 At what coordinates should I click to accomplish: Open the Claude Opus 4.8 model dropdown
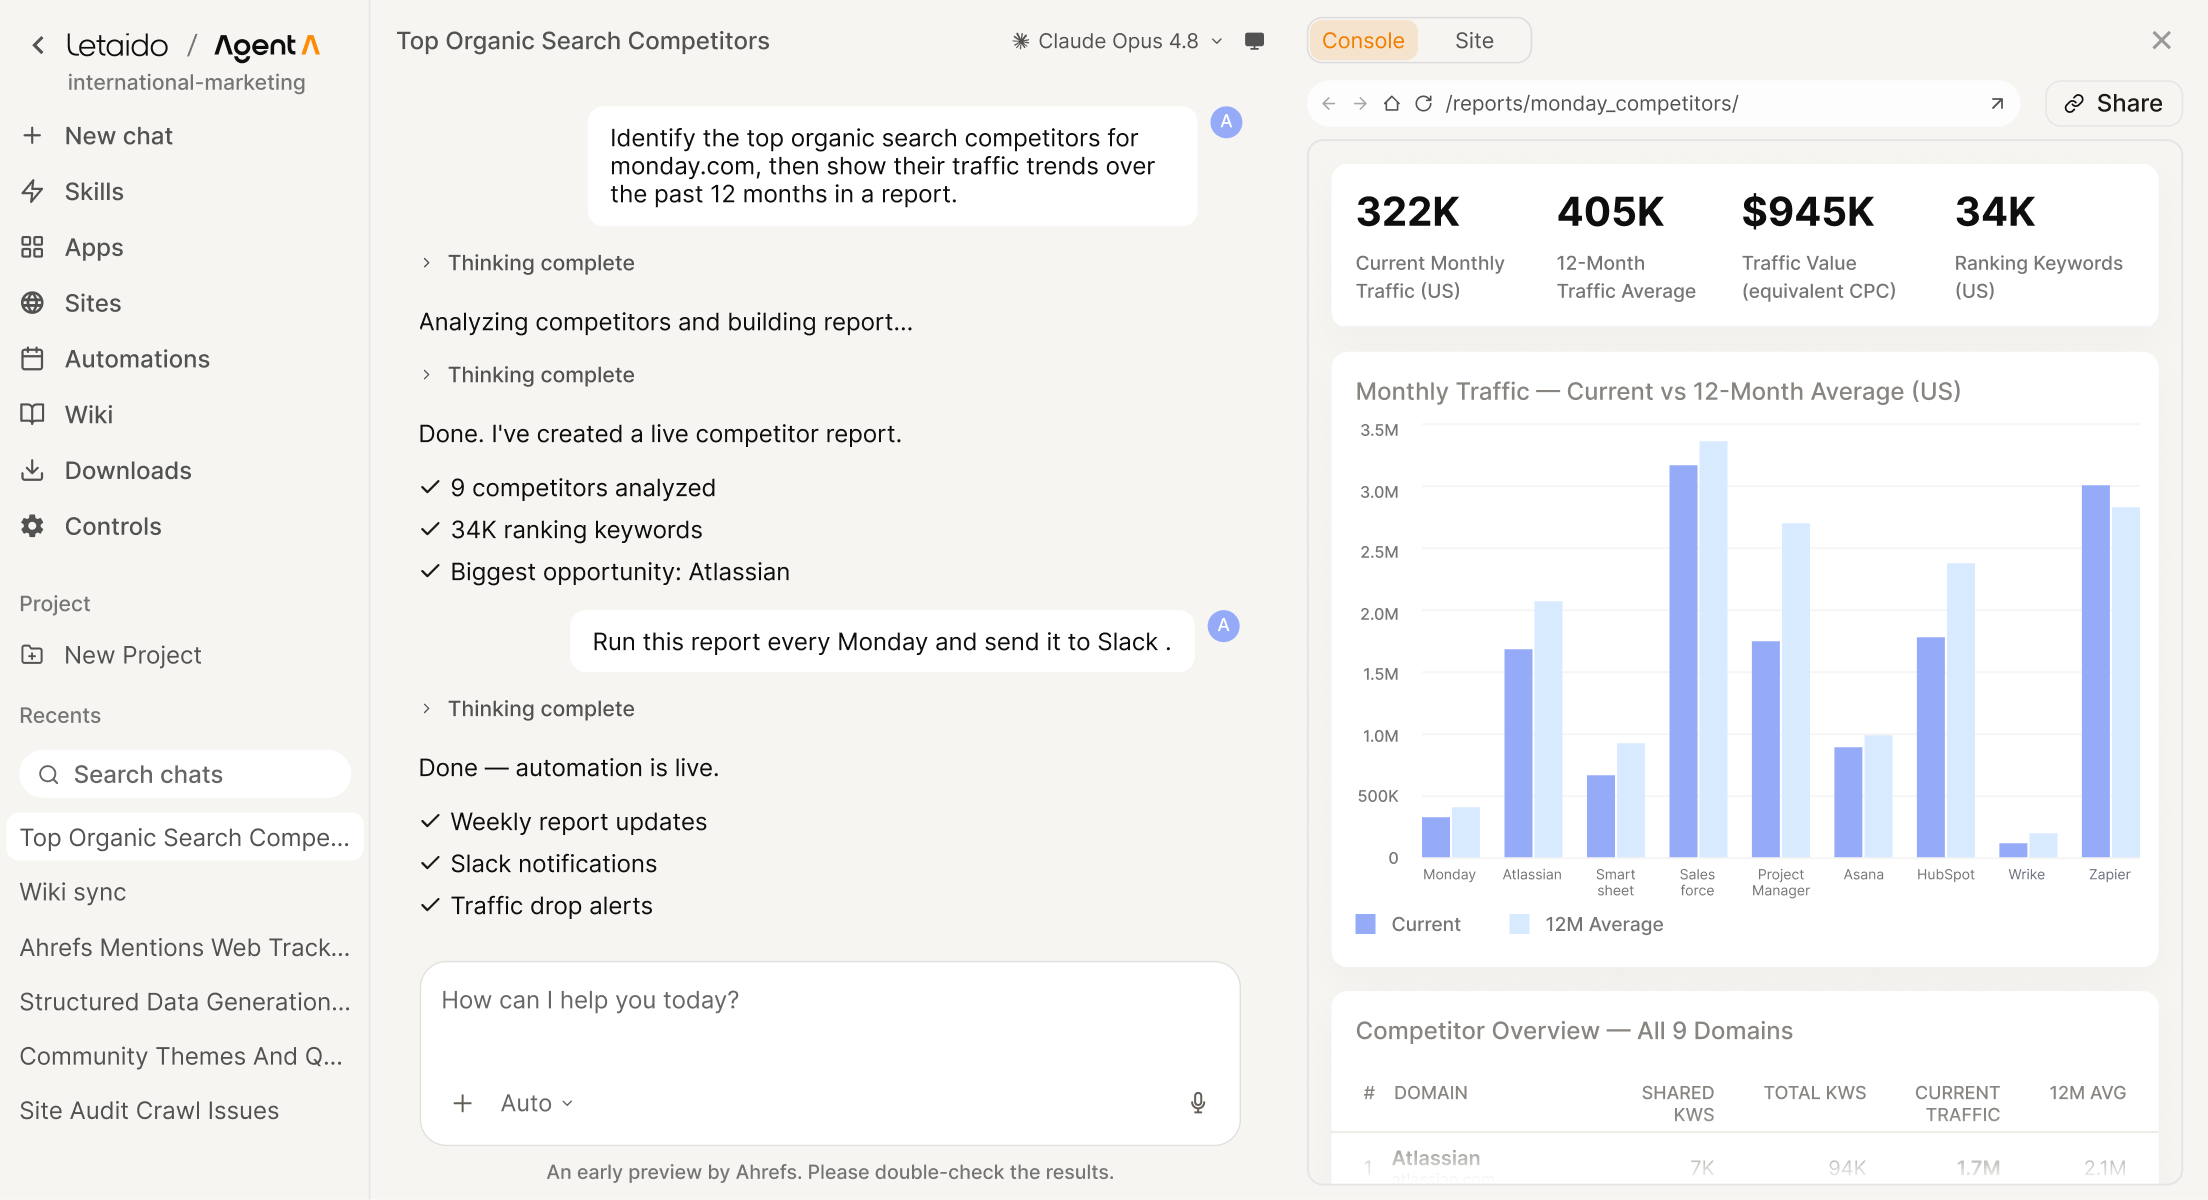[x=1118, y=41]
